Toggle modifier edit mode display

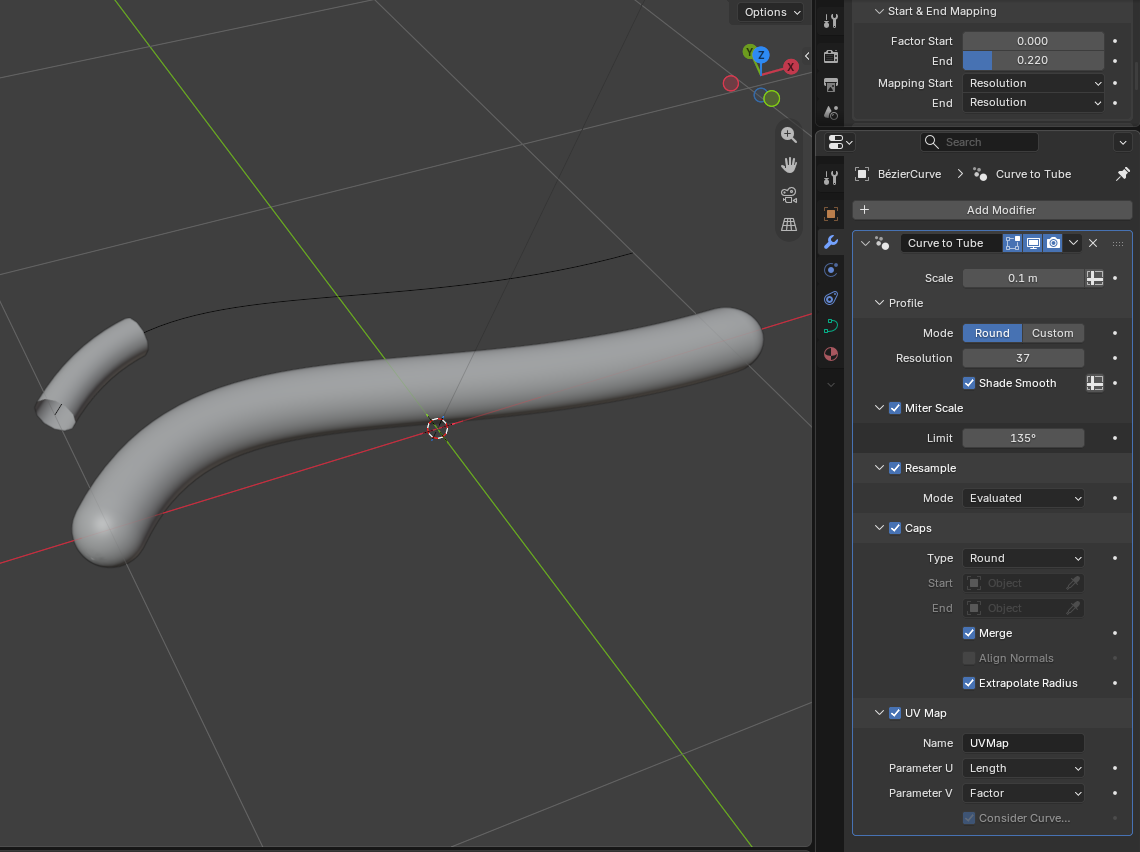(x=1012, y=243)
